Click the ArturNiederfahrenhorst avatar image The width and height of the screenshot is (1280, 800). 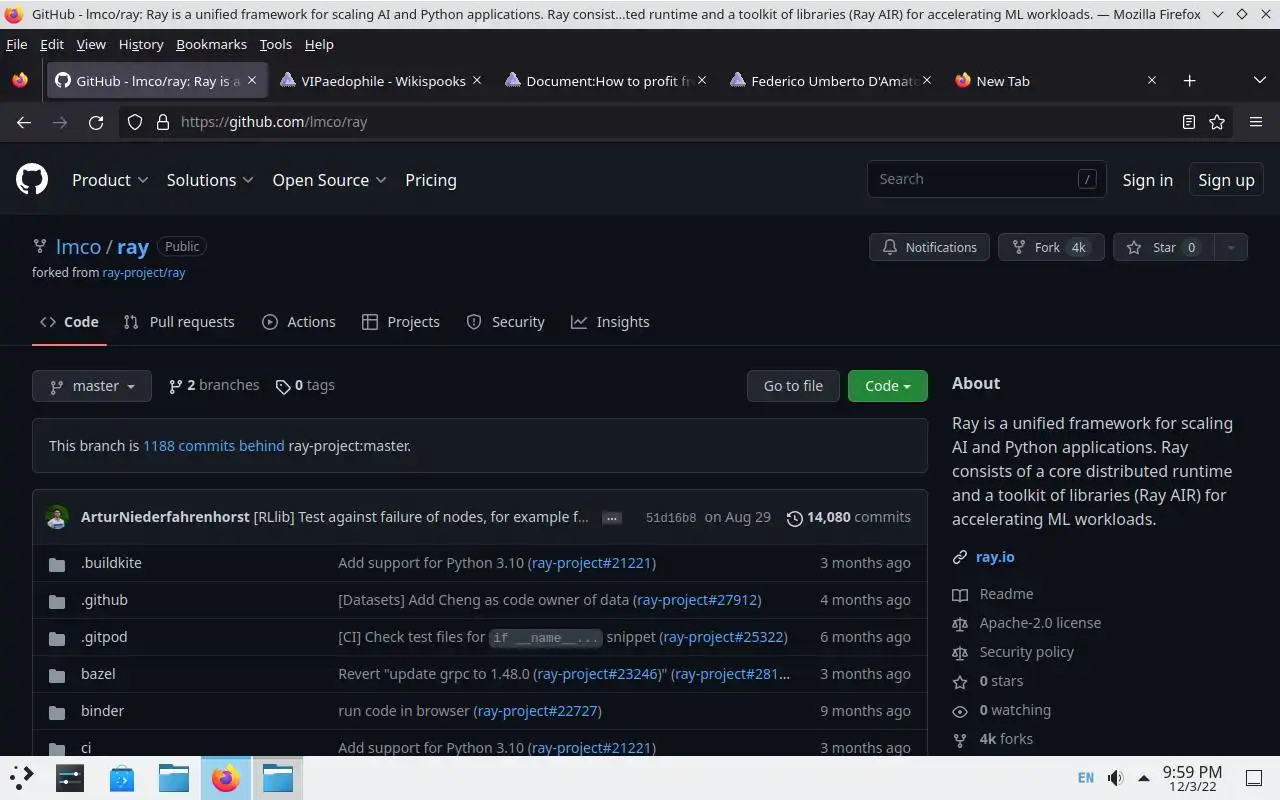(x=57, y=517)
